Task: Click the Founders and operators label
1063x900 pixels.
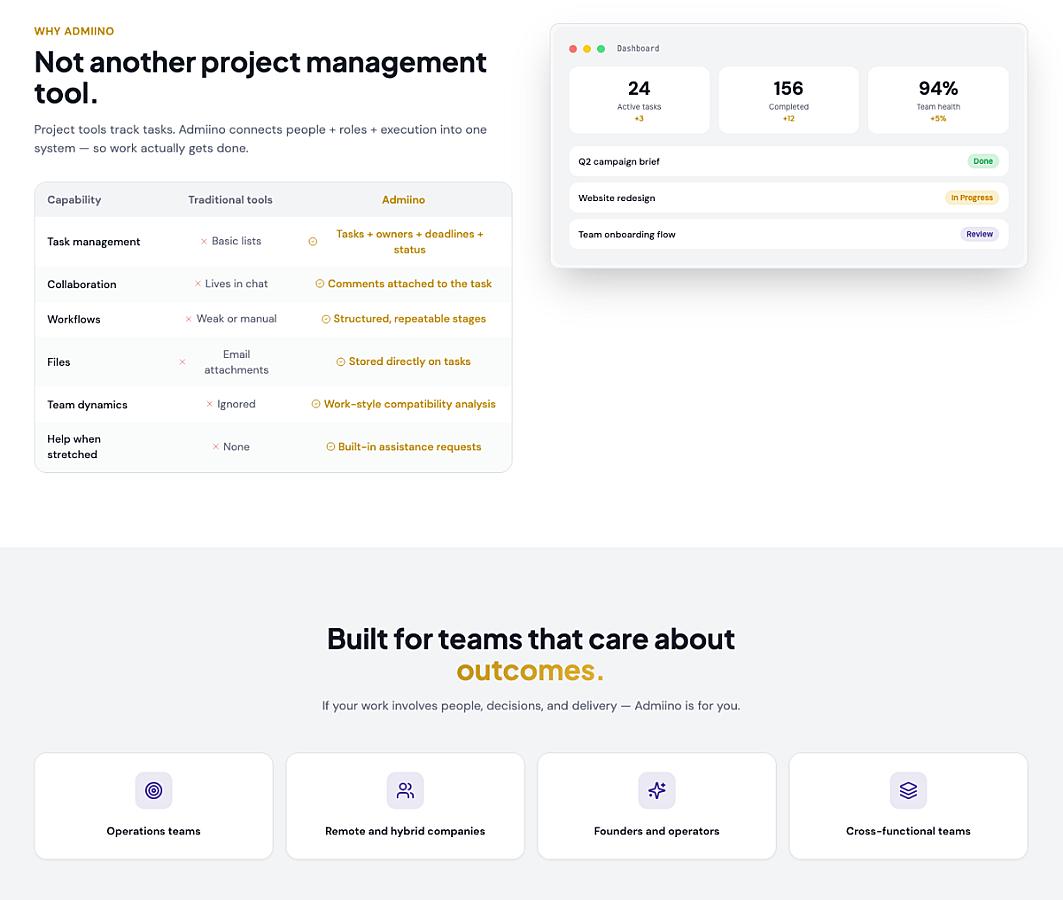Action: (x=657, y=831)
